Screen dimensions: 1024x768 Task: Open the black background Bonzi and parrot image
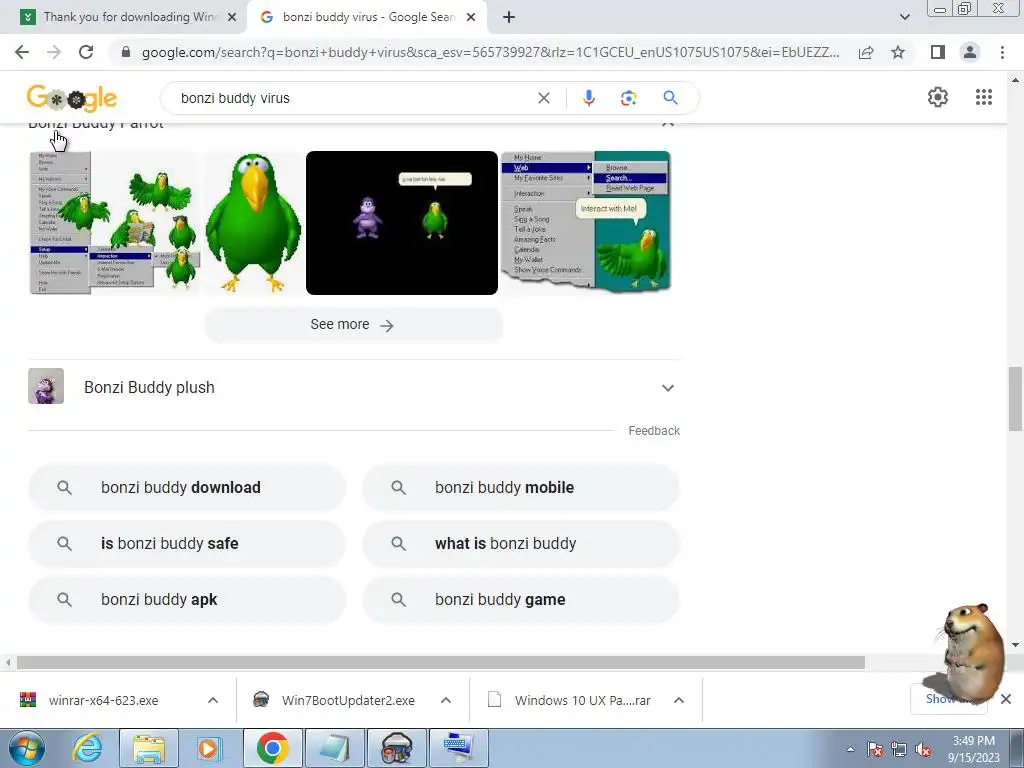[x=402, y=223]
